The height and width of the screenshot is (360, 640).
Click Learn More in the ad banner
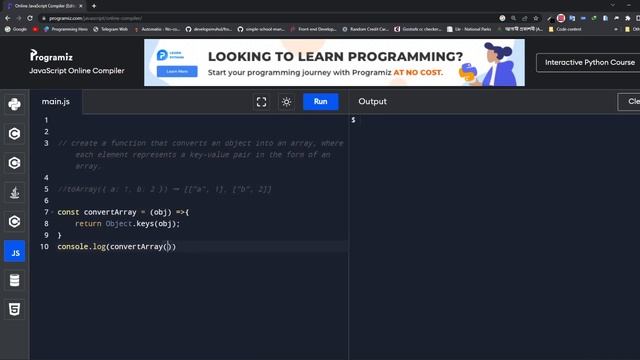tap(177, 71)
